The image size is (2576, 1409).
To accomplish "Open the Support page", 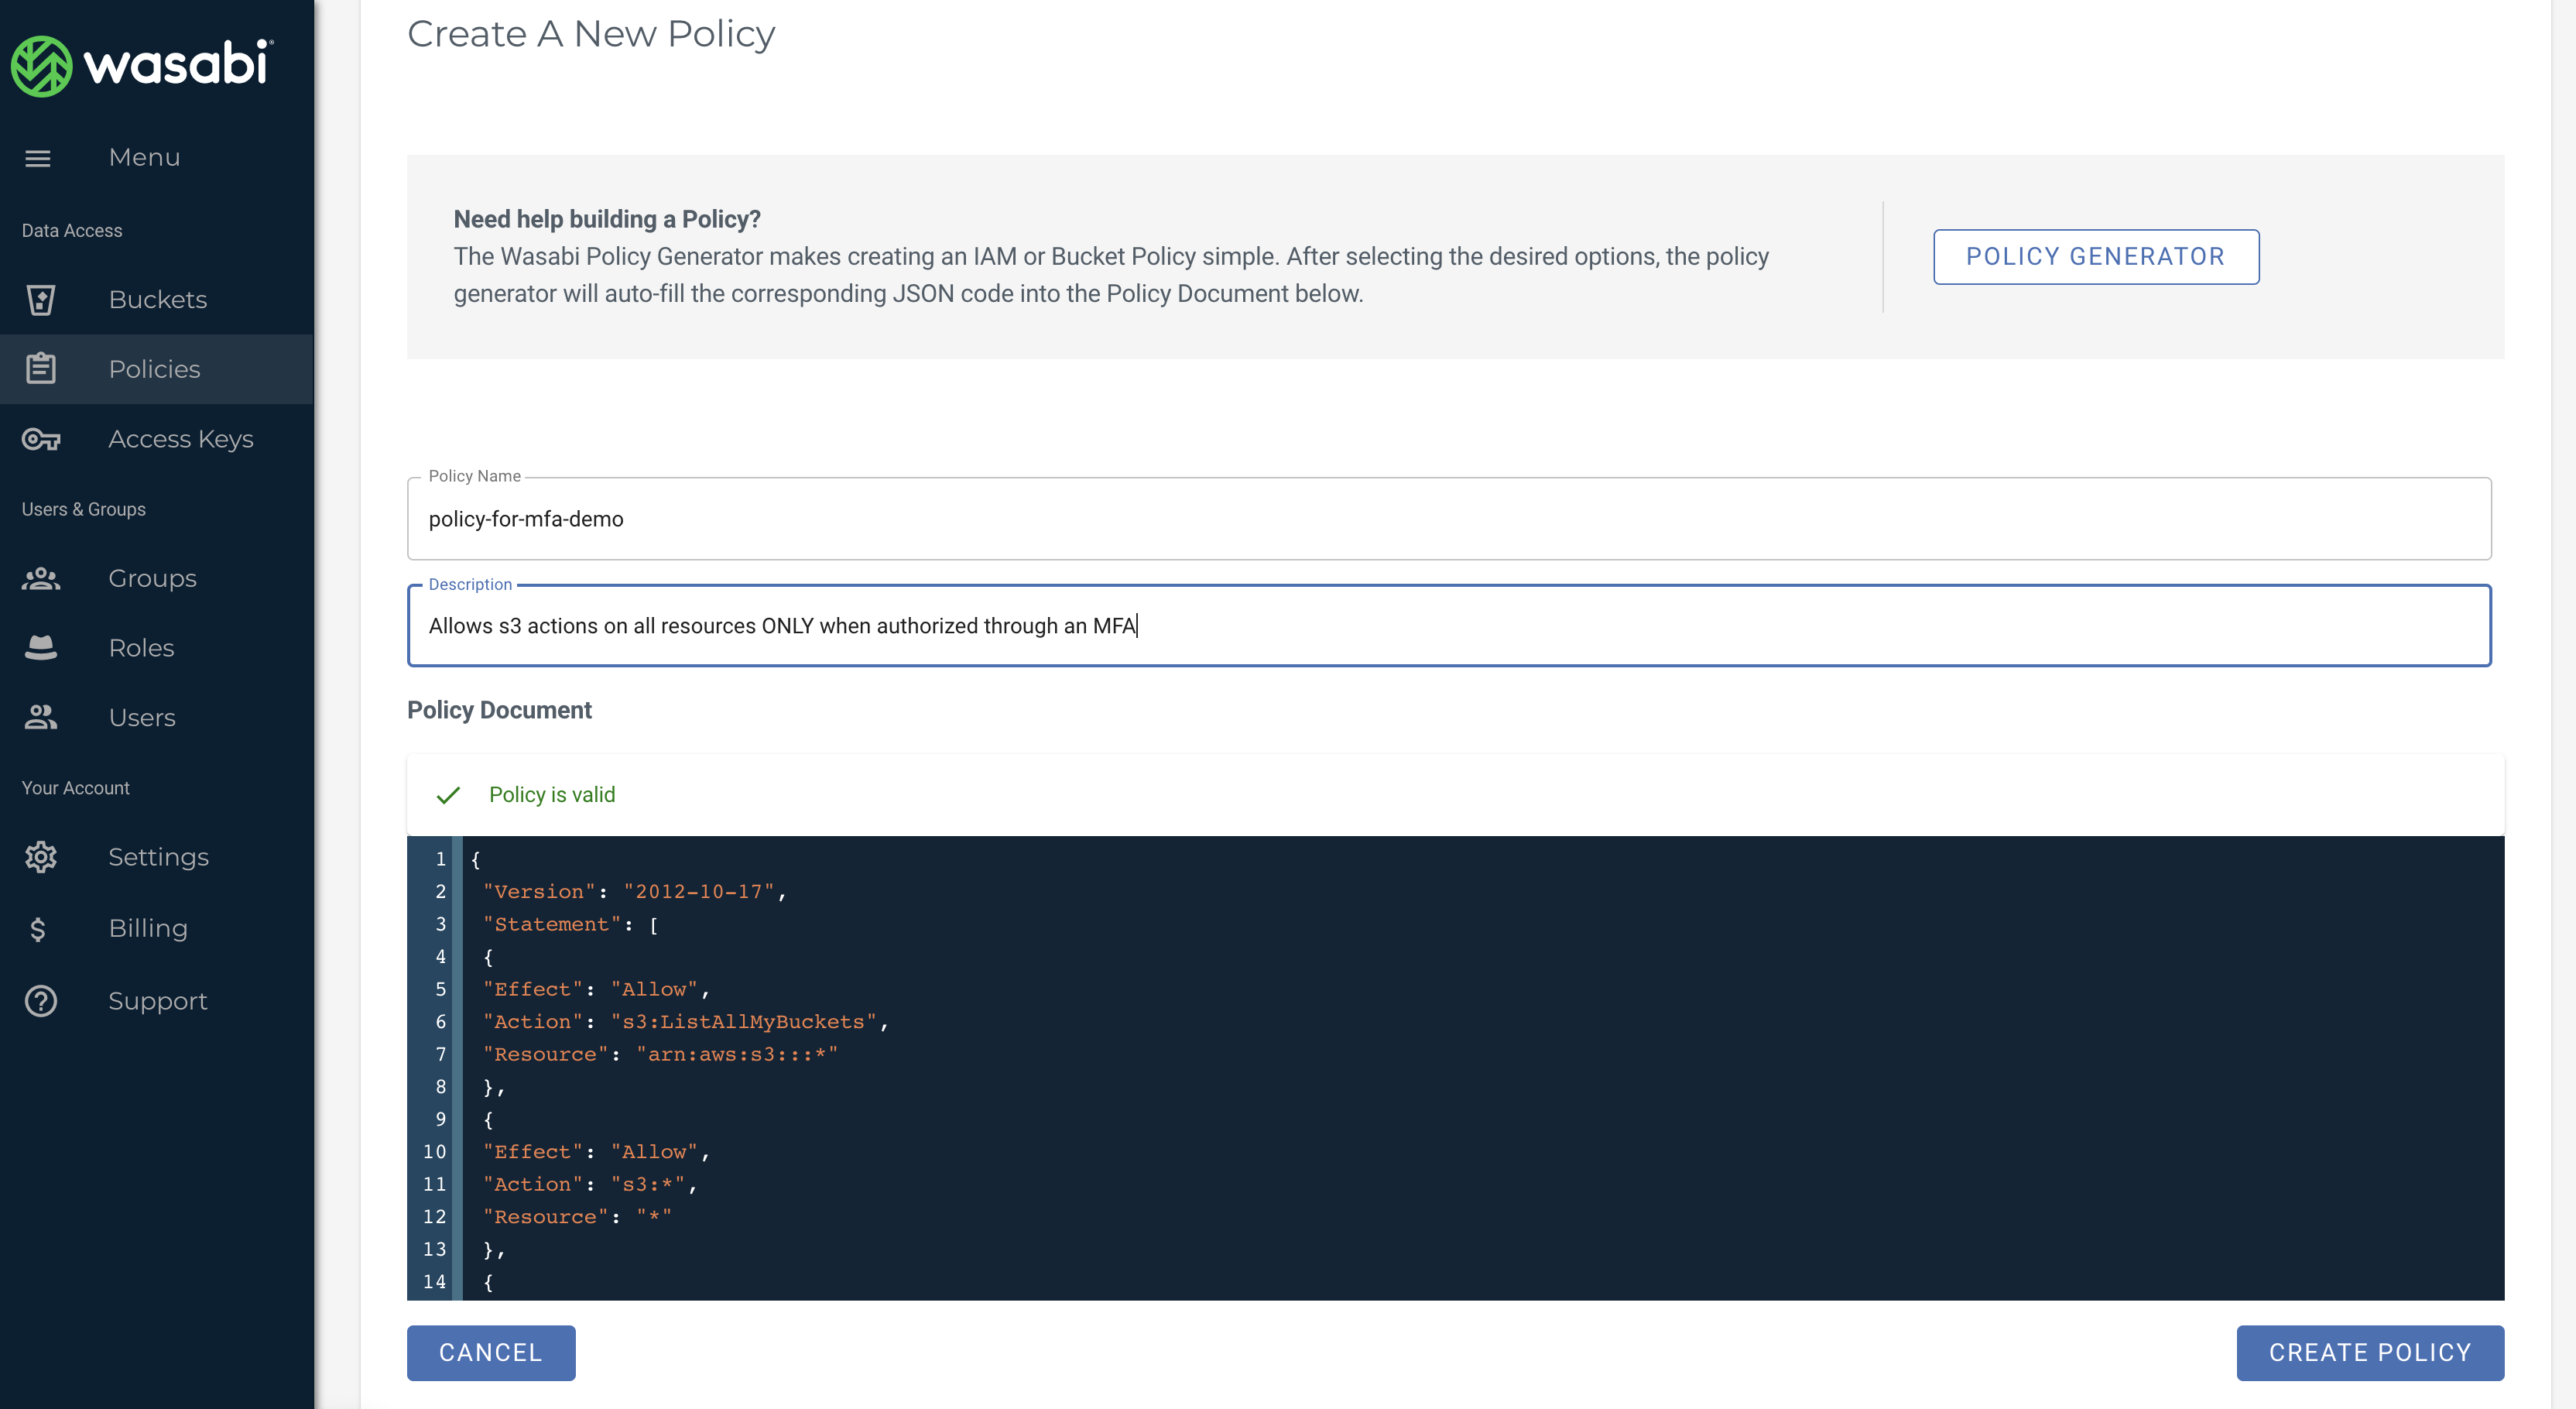I will (x=157, y=1001).
